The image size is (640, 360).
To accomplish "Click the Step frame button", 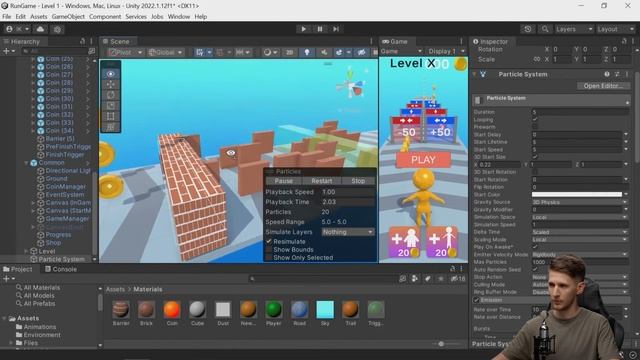I will pos(336,29).
